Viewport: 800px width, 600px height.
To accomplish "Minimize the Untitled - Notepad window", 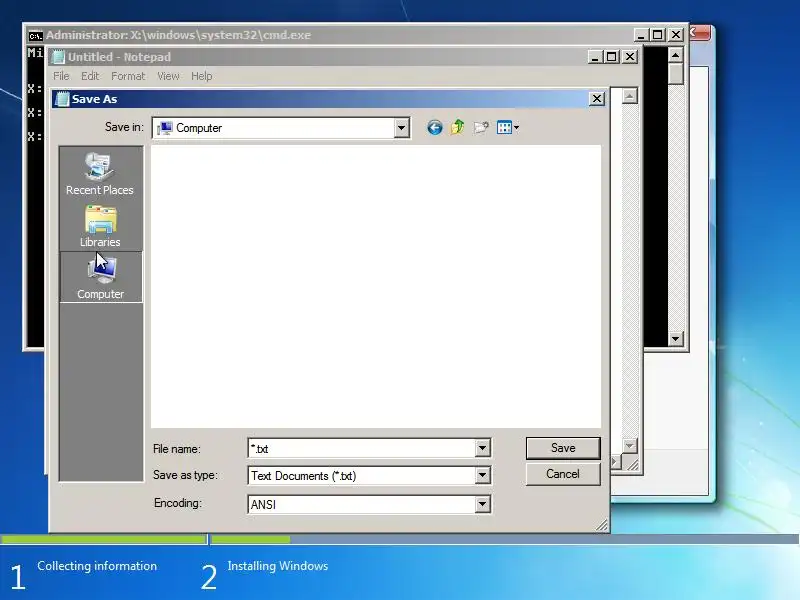I will coord(595,57).
